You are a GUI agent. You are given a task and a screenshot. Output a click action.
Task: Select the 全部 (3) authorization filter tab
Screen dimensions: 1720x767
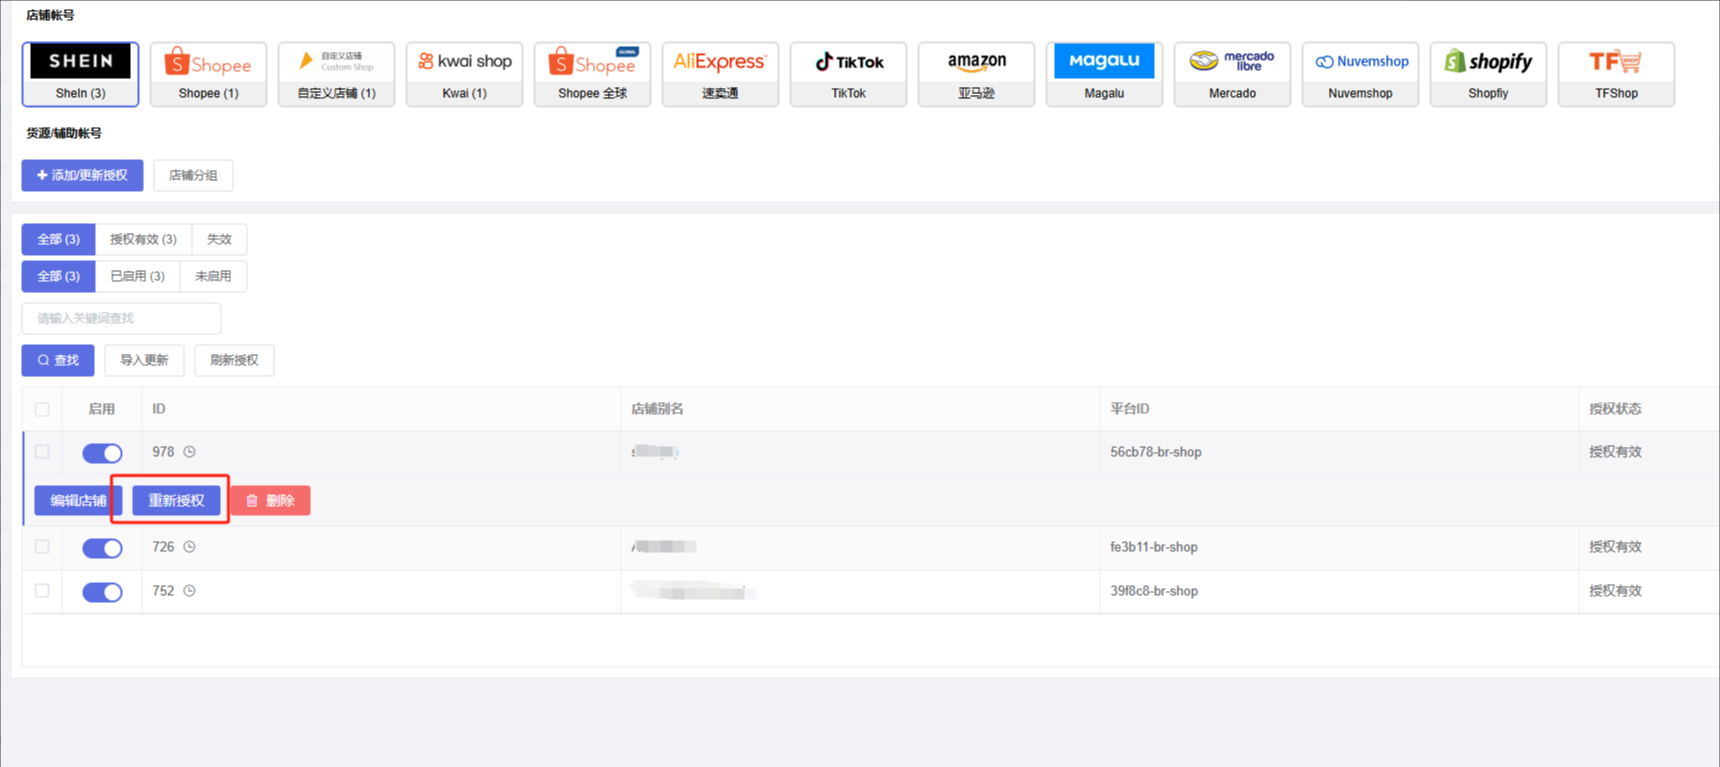click(58, 239)
